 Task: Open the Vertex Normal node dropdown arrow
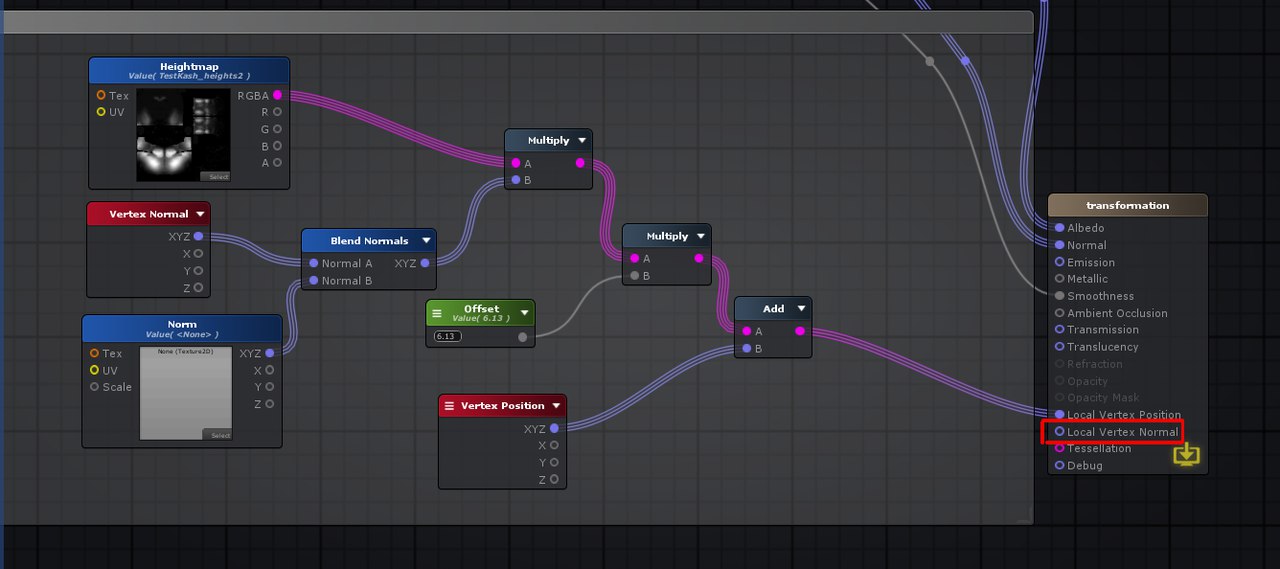(200, 214)
